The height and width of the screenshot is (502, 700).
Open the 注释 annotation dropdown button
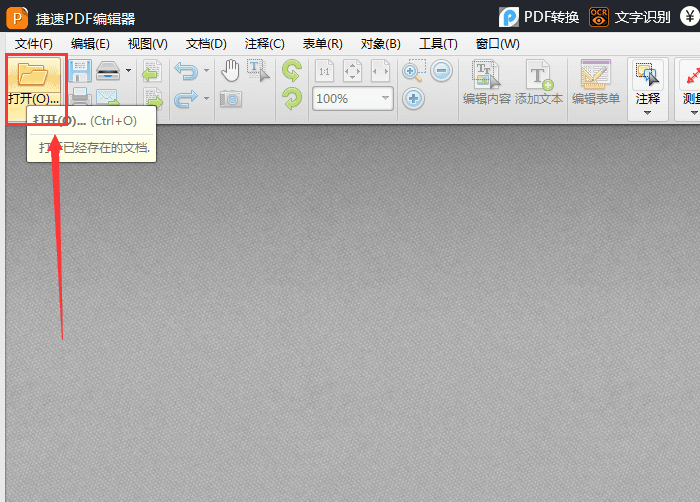(x=648, y=89)
